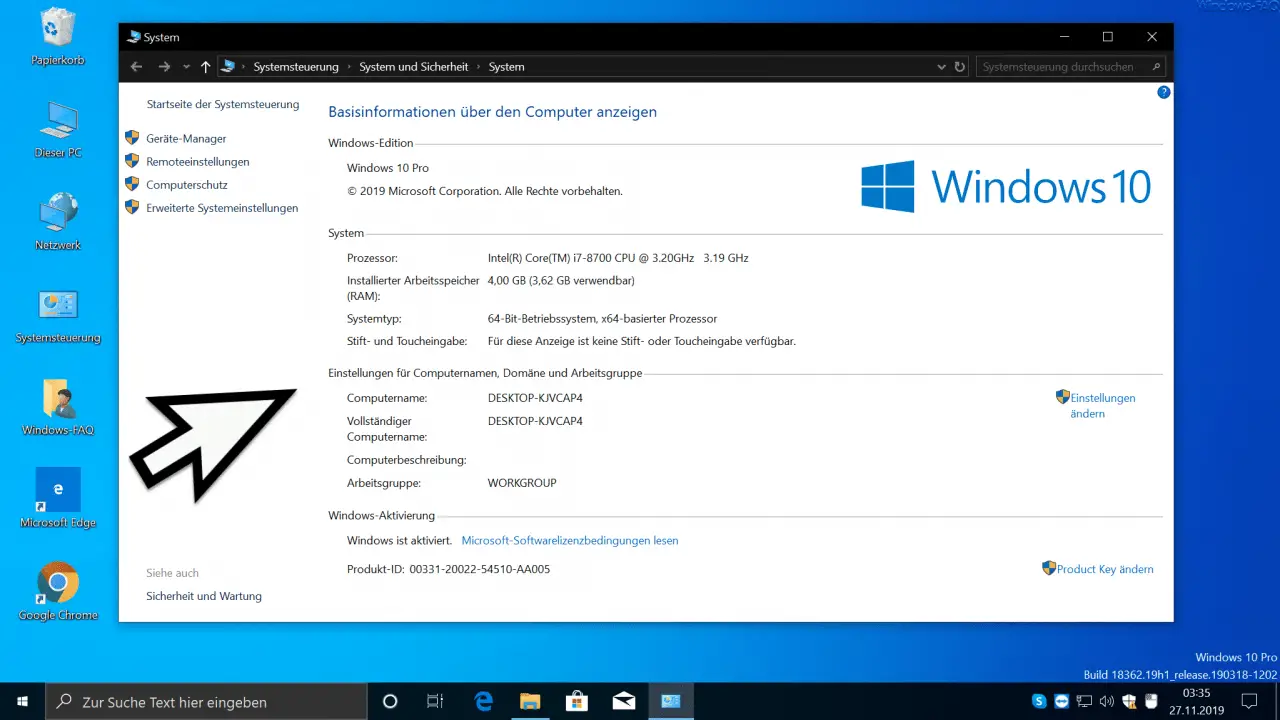
Task: Open the Windows Start menu
Action: [22, 701]
